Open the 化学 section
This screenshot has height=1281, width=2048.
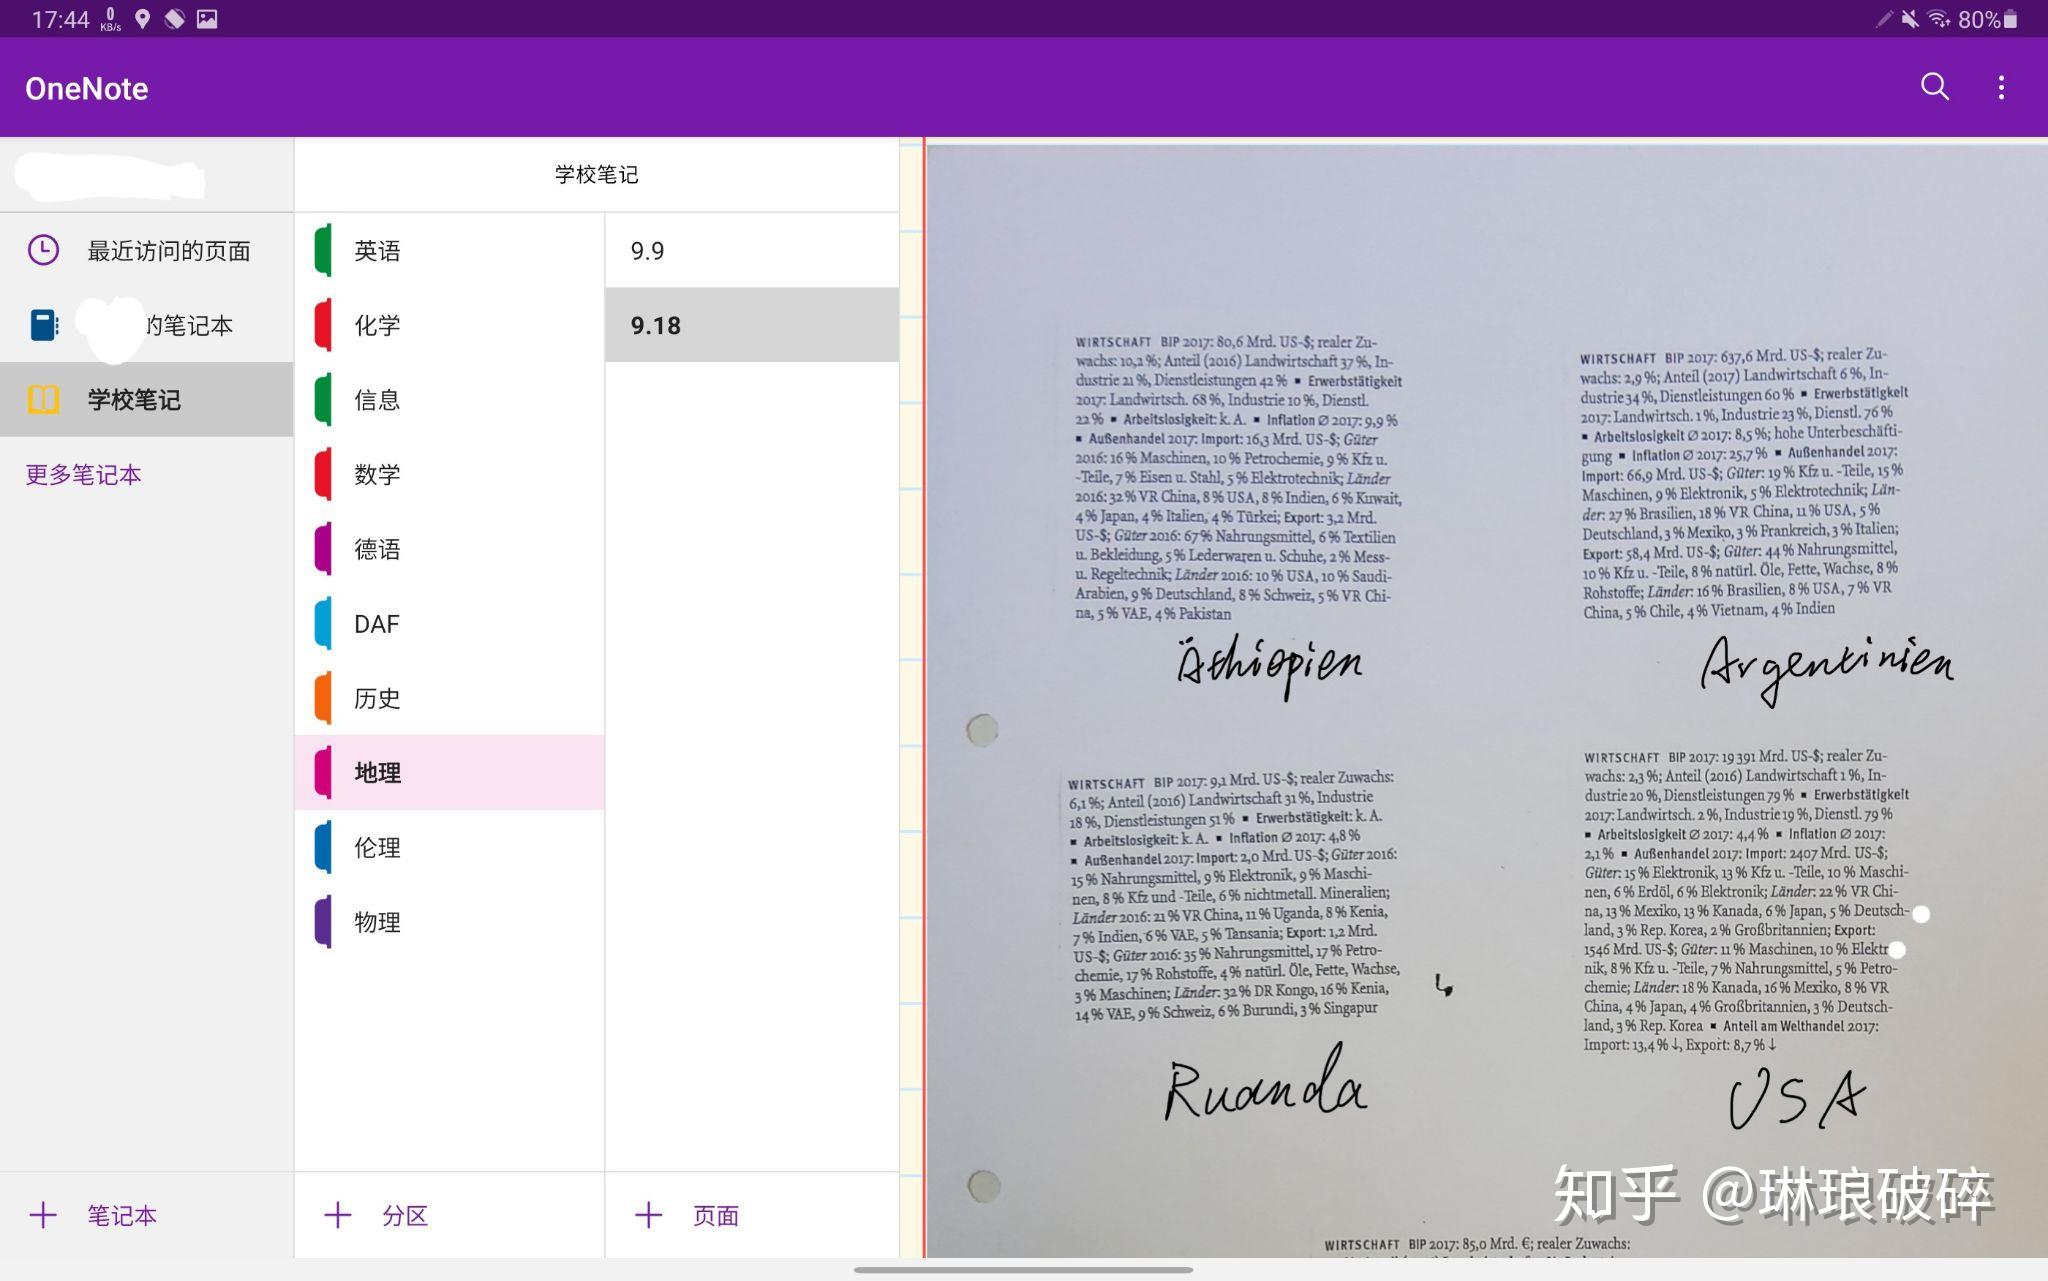point(377,325)
